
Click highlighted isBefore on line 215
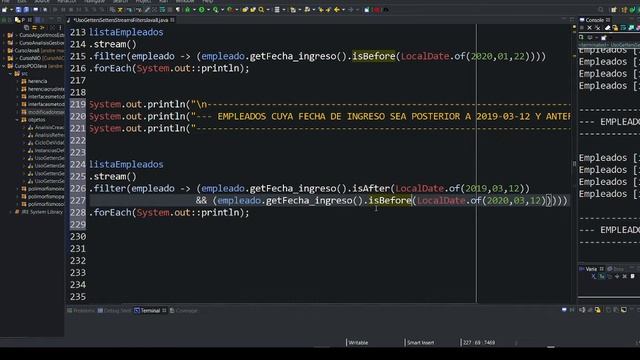[x=374, y=56]
